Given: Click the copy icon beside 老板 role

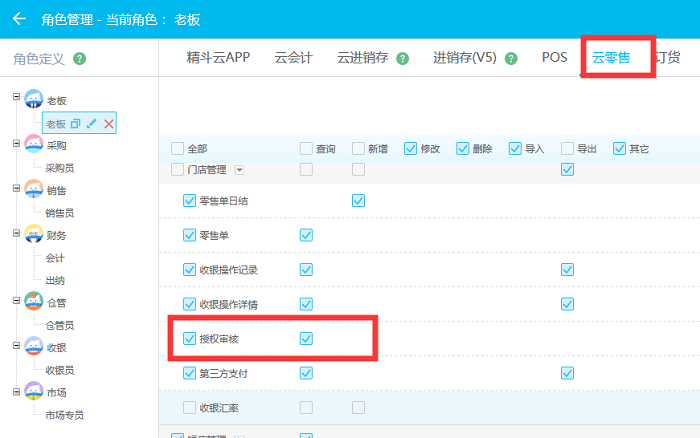Looking at the screenshot, I should pyautogui.click(x=75, y=123).
